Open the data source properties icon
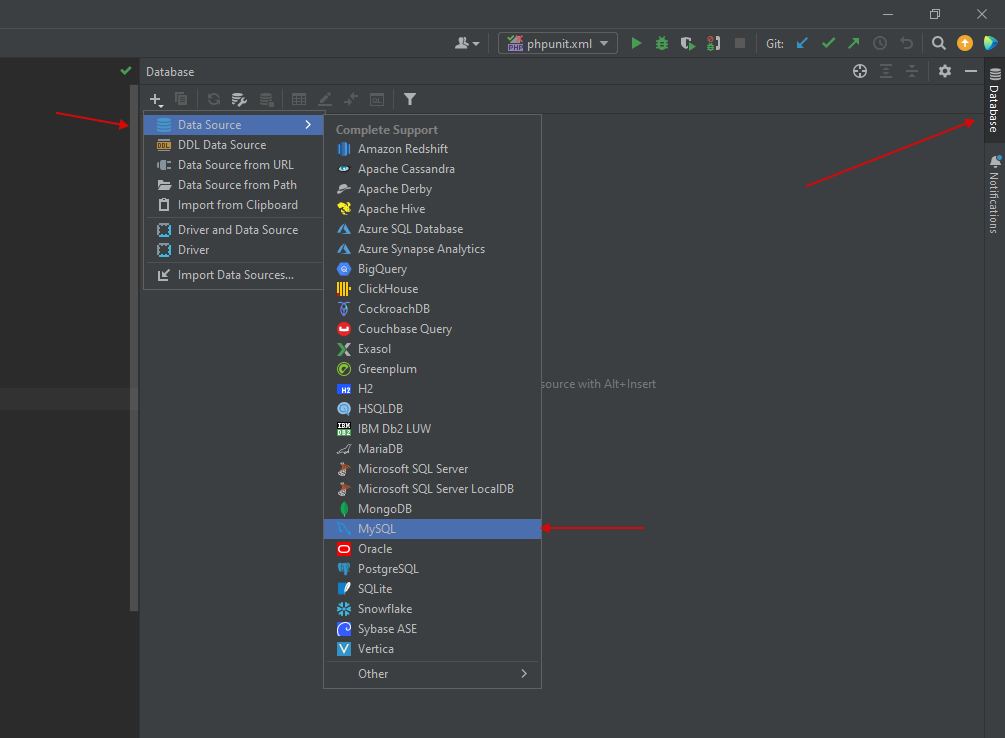The width and height of the screenshot is (1005, 738). click(239, 99)
